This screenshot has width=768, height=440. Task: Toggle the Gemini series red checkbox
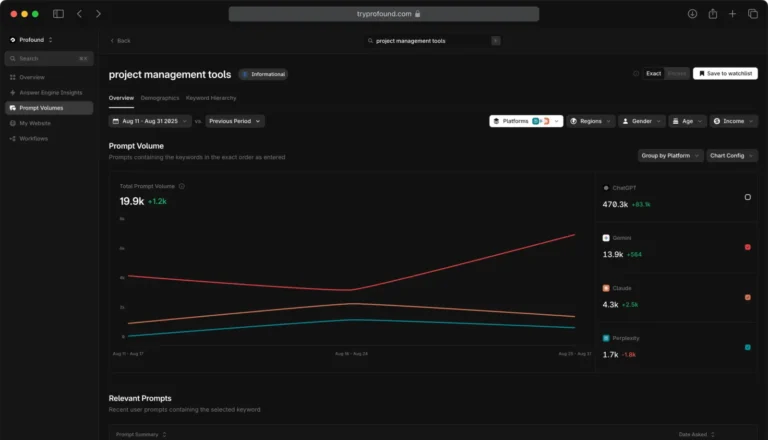[x=747, y=247]
